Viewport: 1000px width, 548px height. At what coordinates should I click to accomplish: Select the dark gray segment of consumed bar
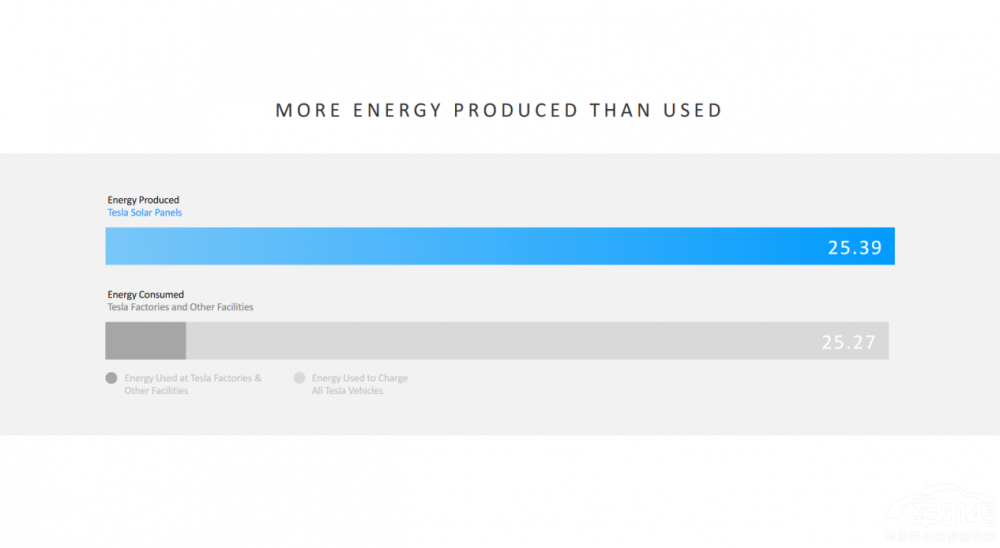coord(146,341)
